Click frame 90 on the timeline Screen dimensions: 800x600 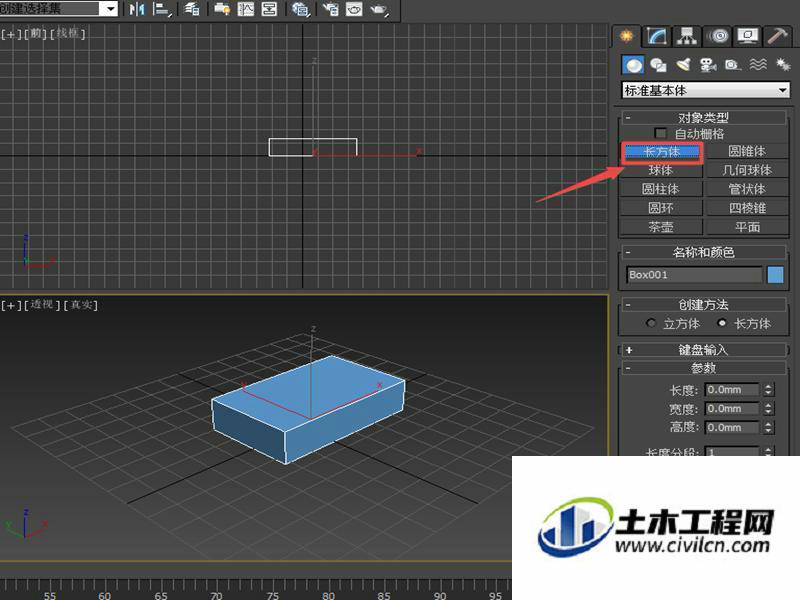[440, 595]
